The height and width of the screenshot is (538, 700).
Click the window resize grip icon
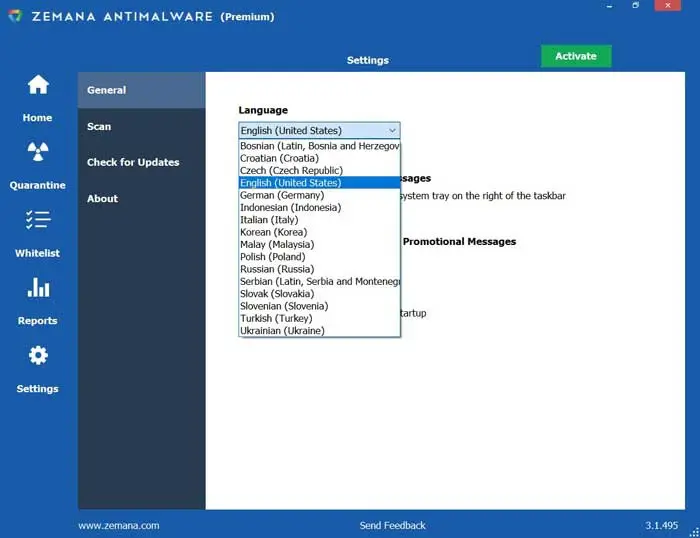click(x=694, y=533)
